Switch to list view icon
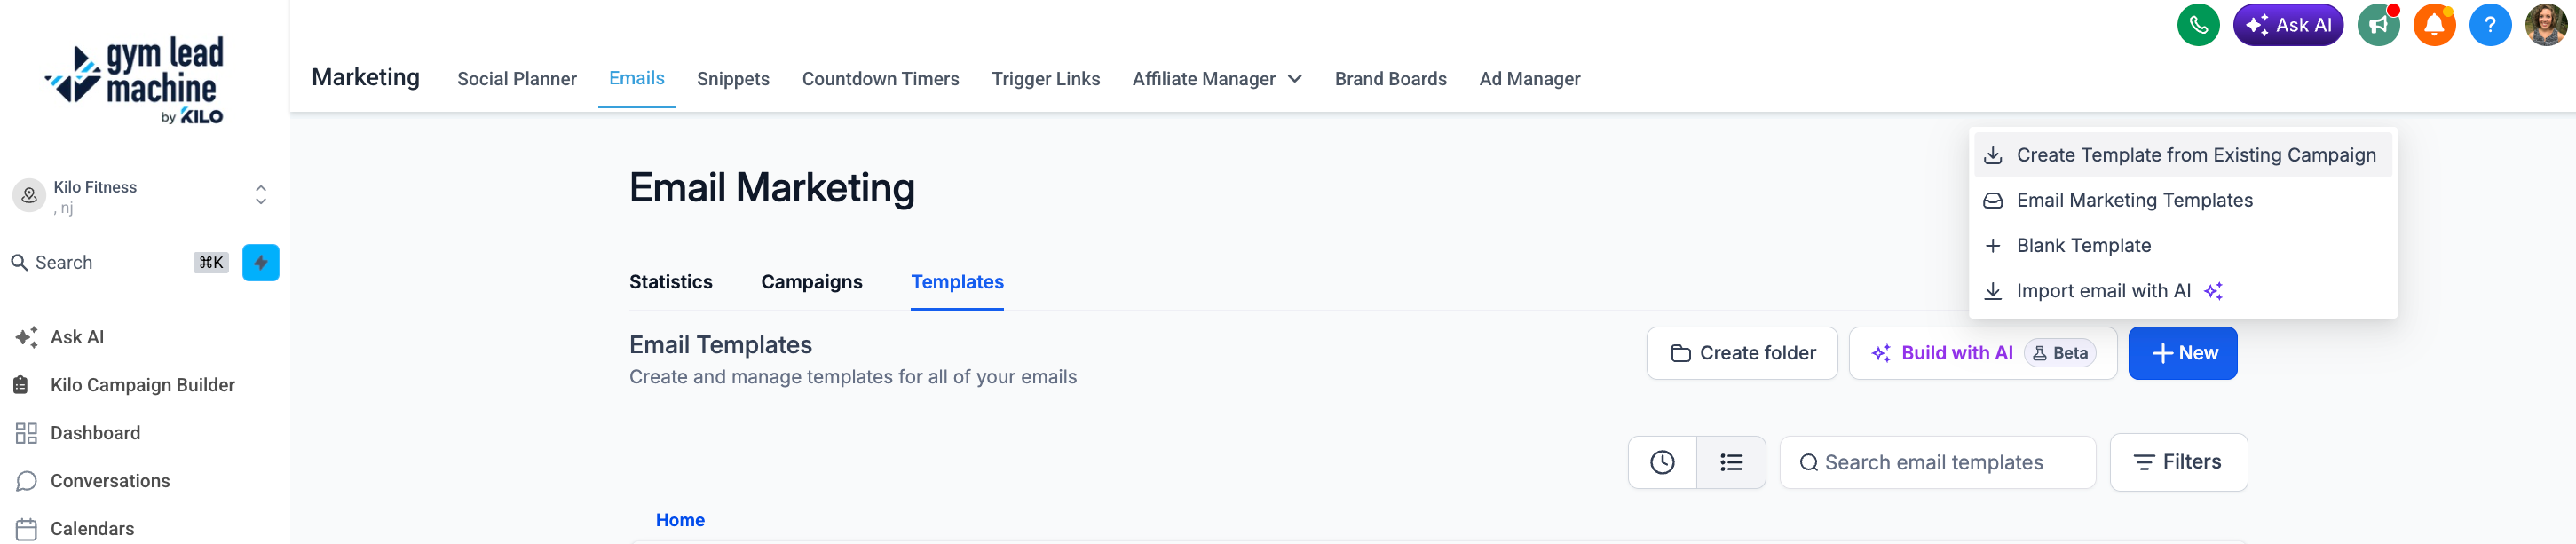Image resolution: width=2576 pixels, height=544 pixels. (x=1730, y=462)
